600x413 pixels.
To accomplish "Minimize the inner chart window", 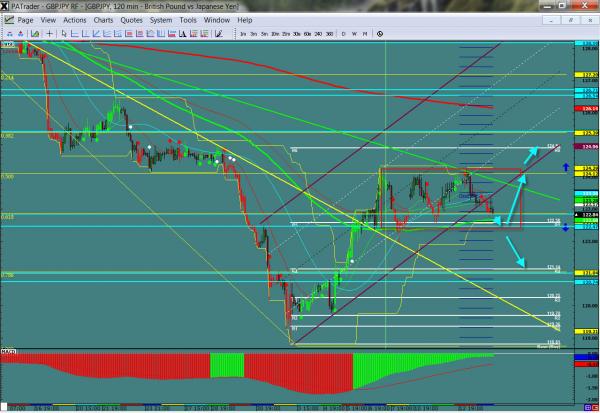I will (x=551, y=20).
